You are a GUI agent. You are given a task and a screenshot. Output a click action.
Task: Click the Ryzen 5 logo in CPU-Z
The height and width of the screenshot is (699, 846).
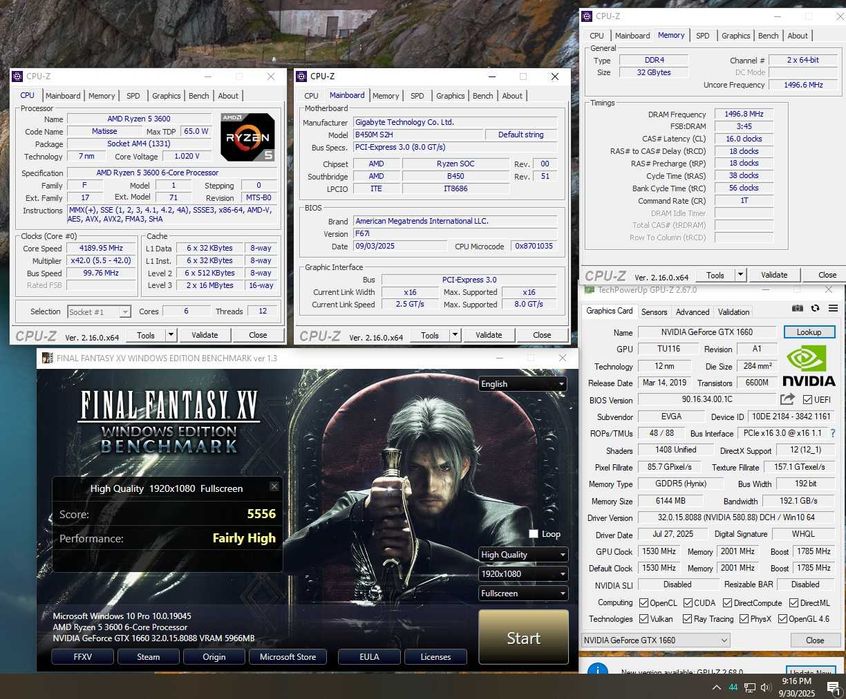point(248,137)
